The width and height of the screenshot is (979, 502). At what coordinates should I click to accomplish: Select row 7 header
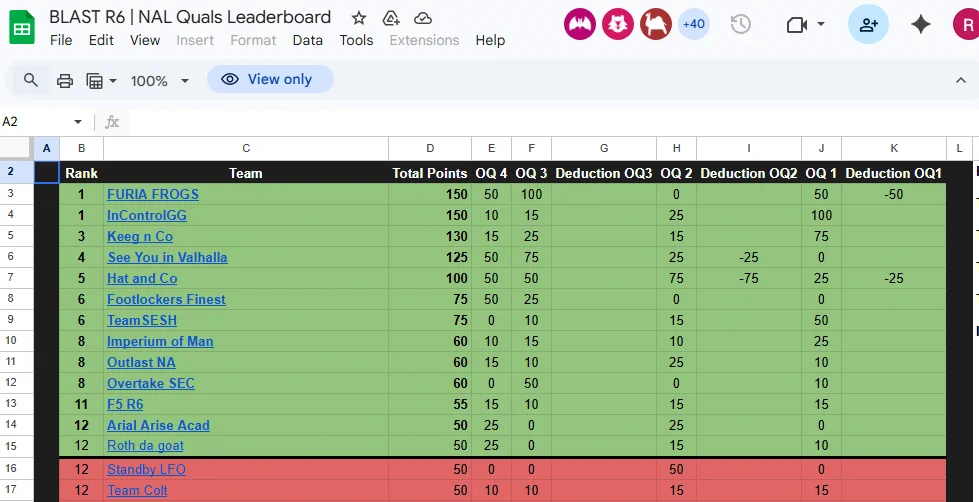coord(16,278)
